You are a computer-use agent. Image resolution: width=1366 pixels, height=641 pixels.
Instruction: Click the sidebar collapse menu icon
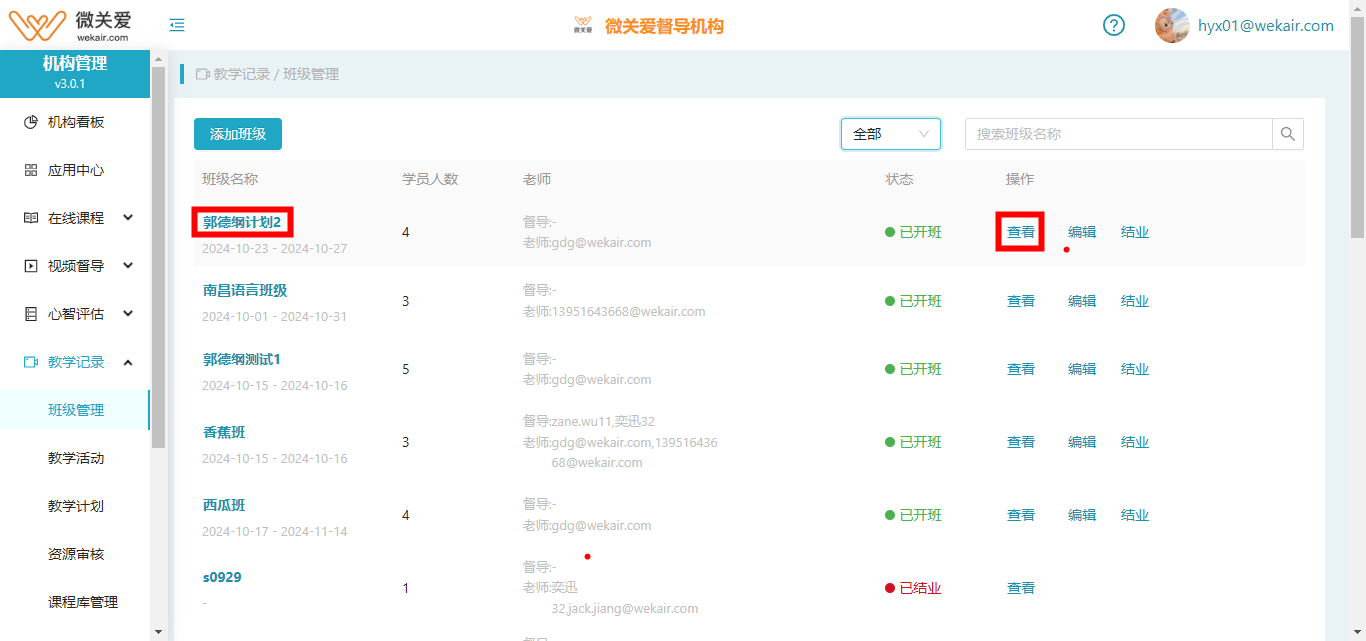[177, 25]
